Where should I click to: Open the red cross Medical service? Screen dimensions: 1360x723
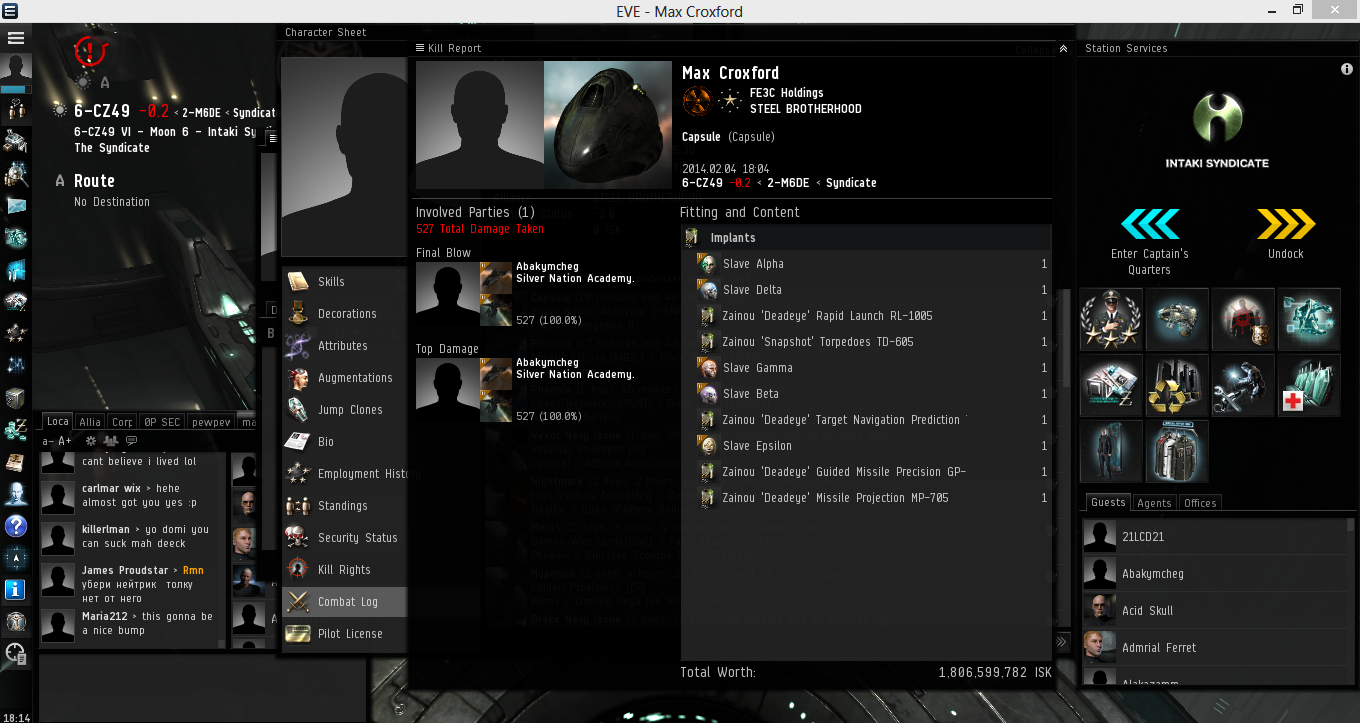(x=1309, y=386)
